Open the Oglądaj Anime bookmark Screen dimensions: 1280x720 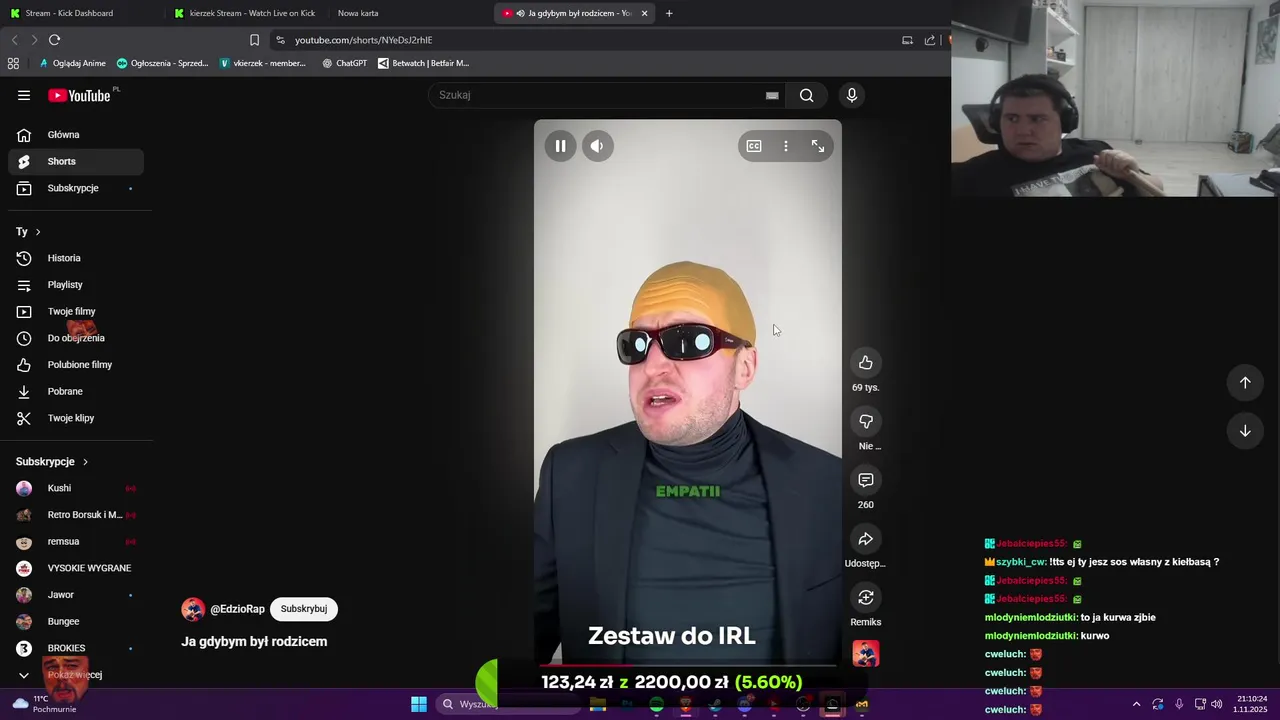click(72, 63)
